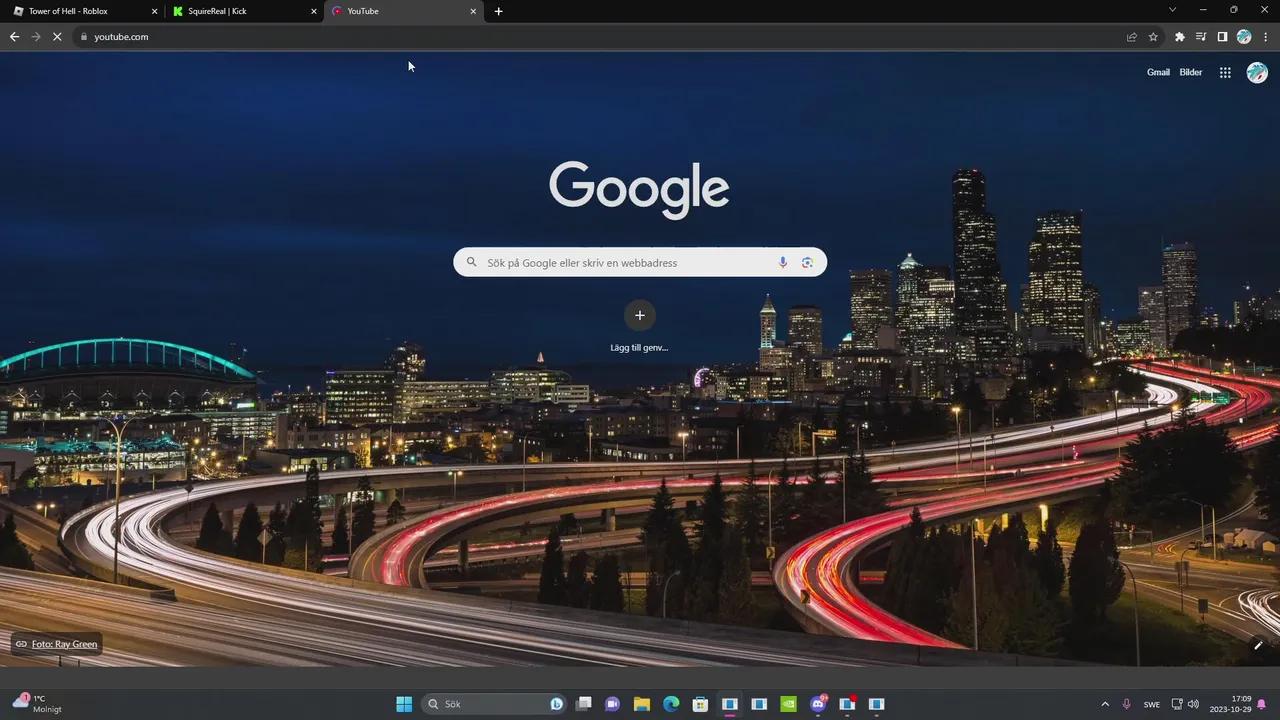1280x720 pixels.
Task: Open the Google account avatar on page
Action: pyautogui.click(x=1257, y=72)
